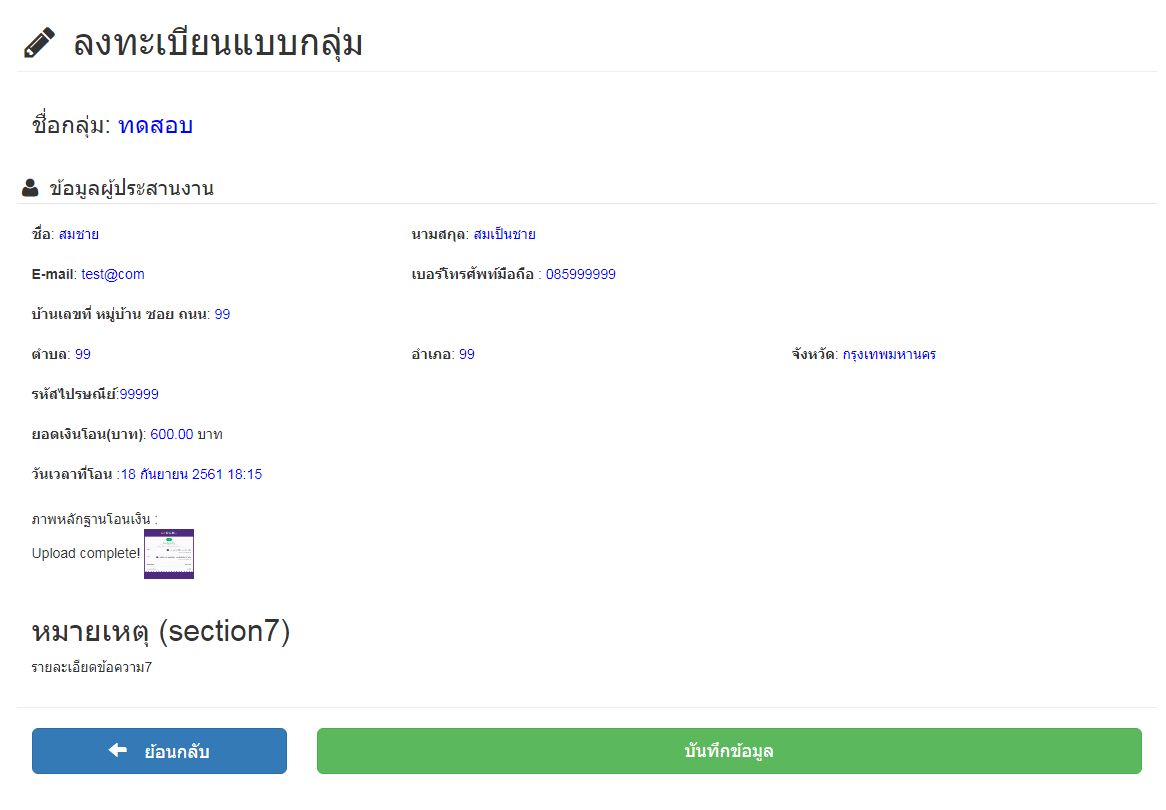The image size is (1166, 810).
Task: Click the email value test@com
Action: point(112,274)
